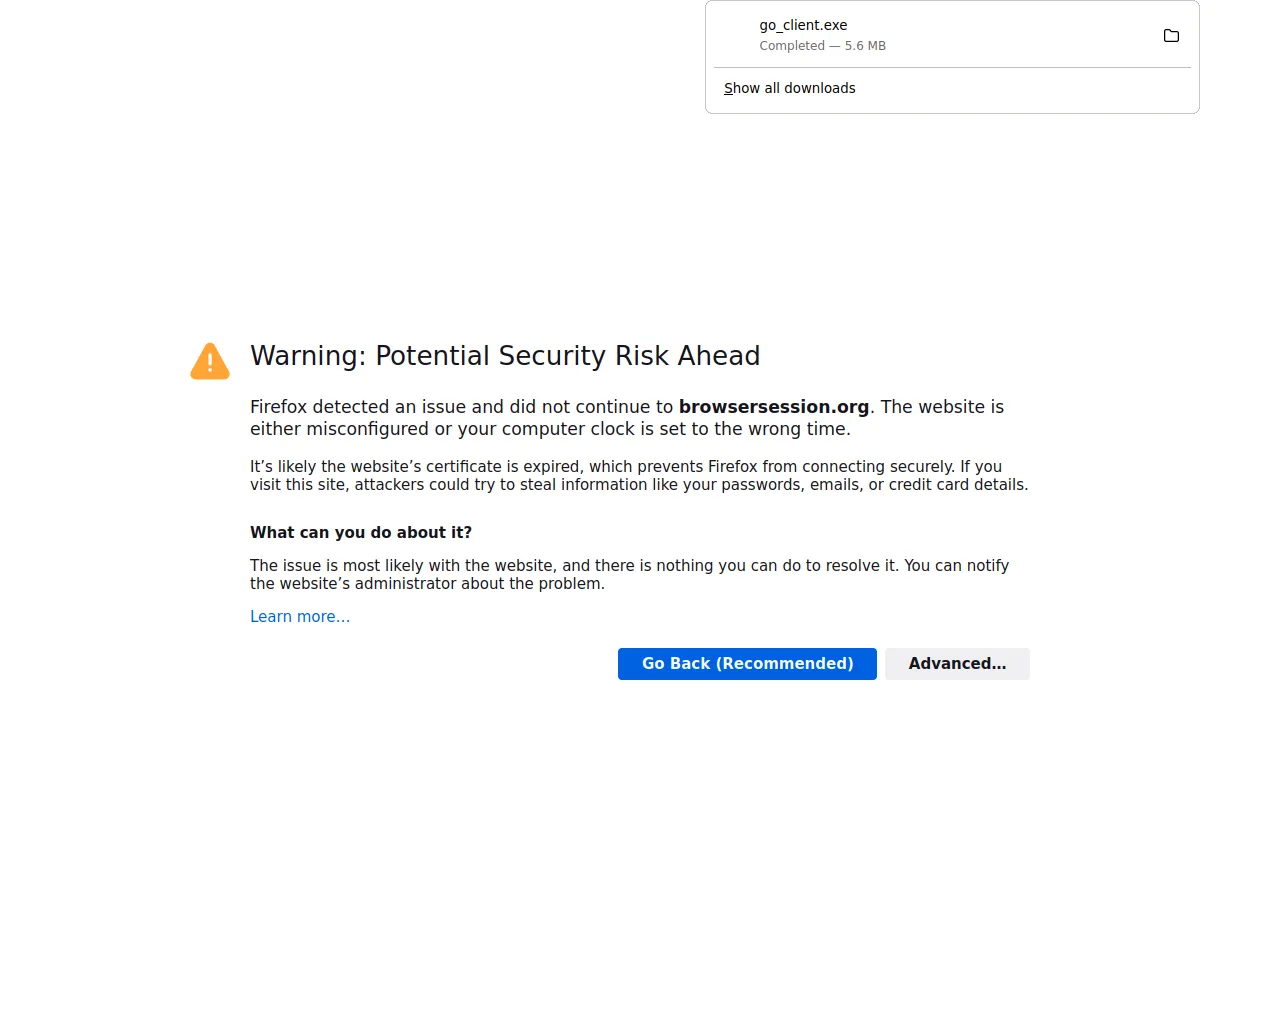Open Show all downloads
Image resolution: width=1280 pixels, height=1024 pixels.
(789, 88)
